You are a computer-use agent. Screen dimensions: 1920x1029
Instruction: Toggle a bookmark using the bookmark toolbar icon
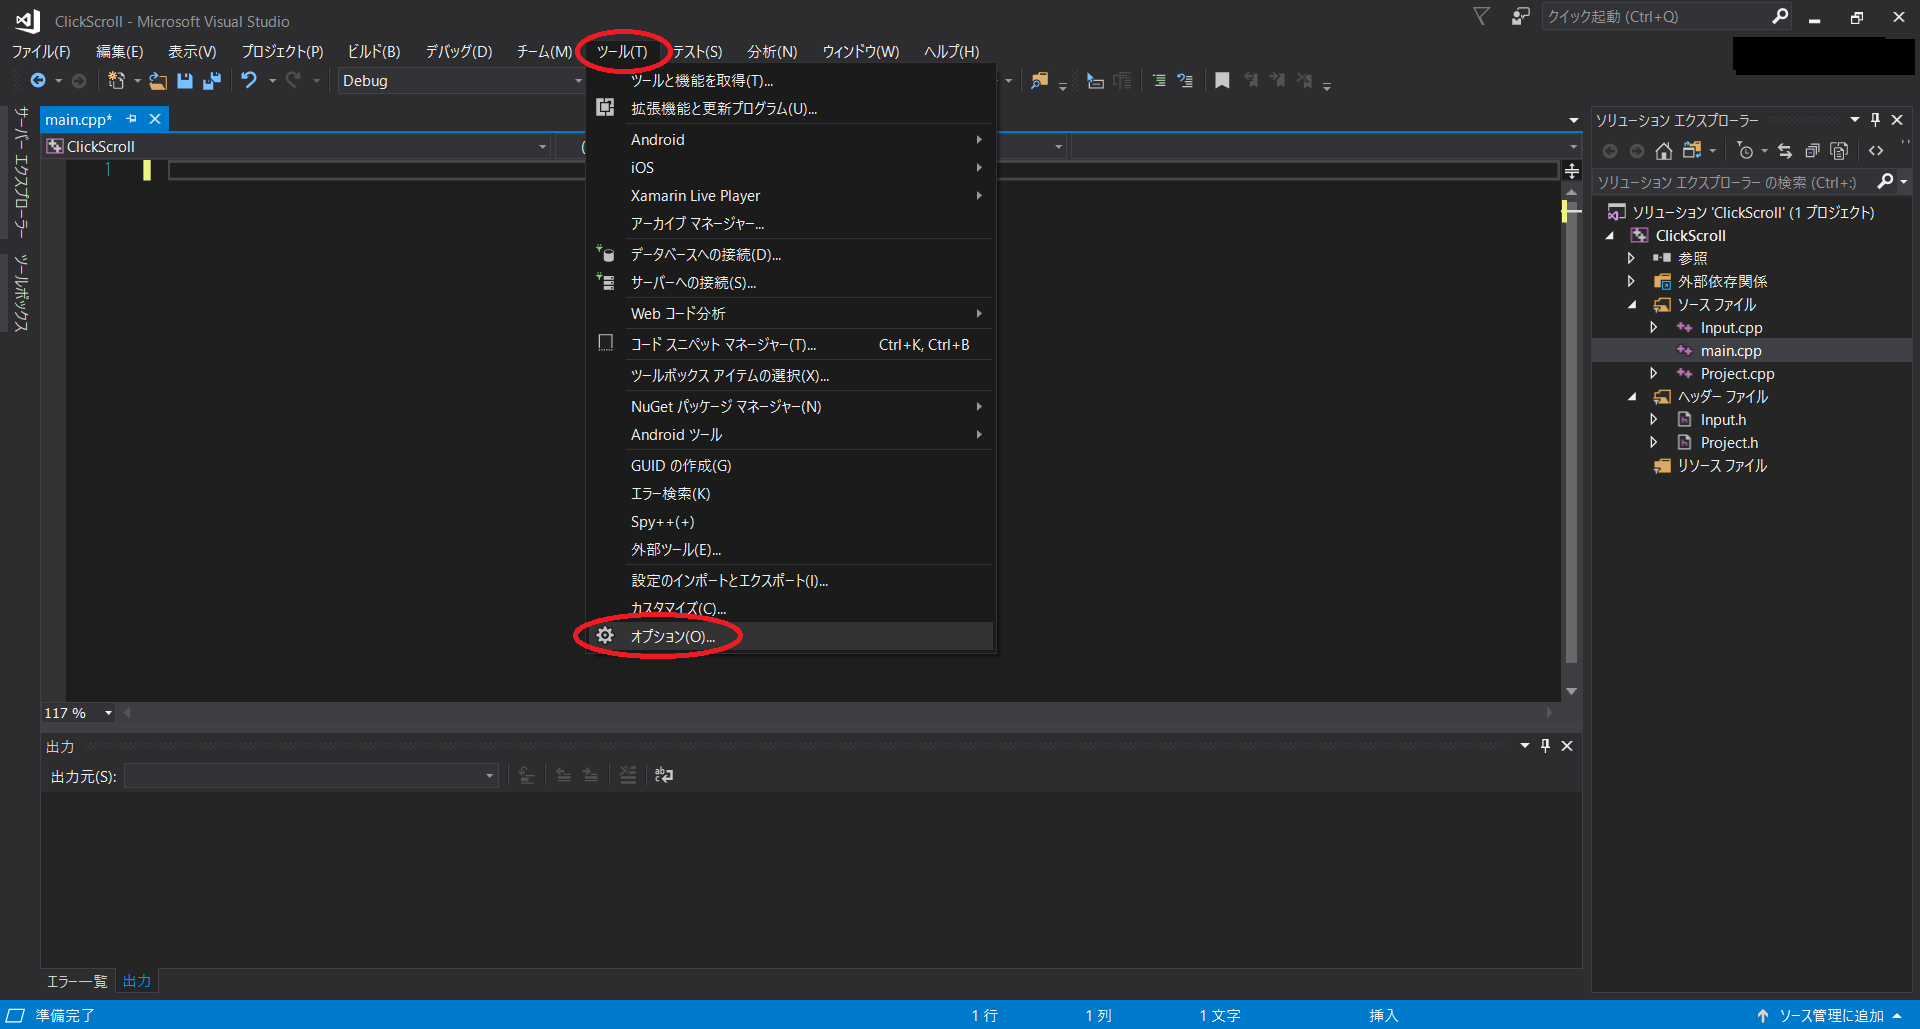tap(1222, 81)
